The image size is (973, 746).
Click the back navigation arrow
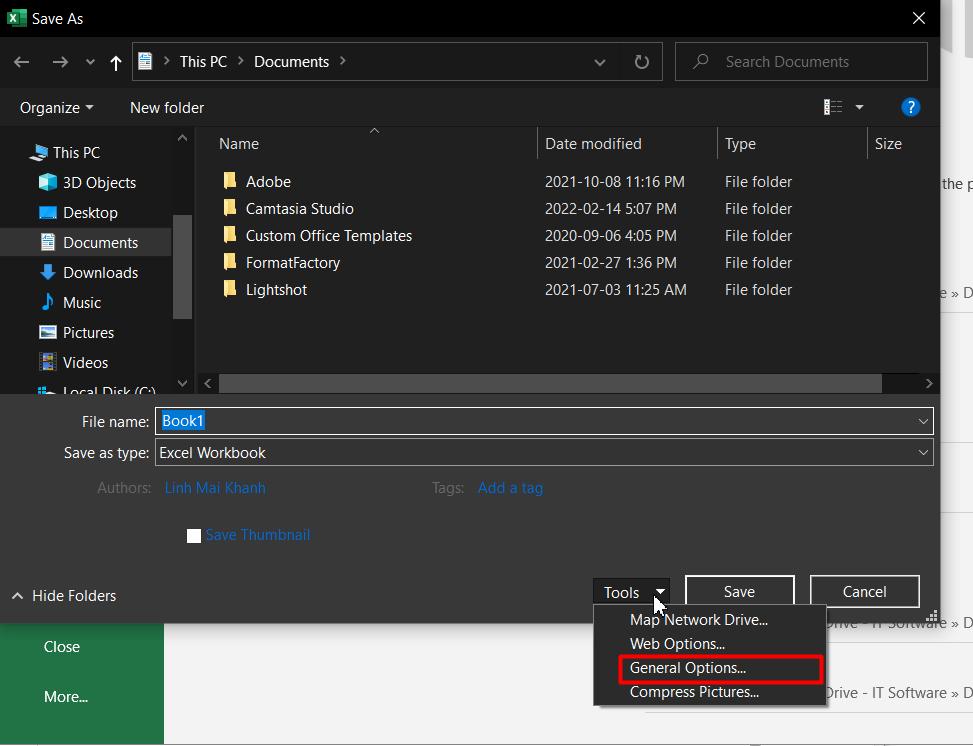tap(21, 61)
